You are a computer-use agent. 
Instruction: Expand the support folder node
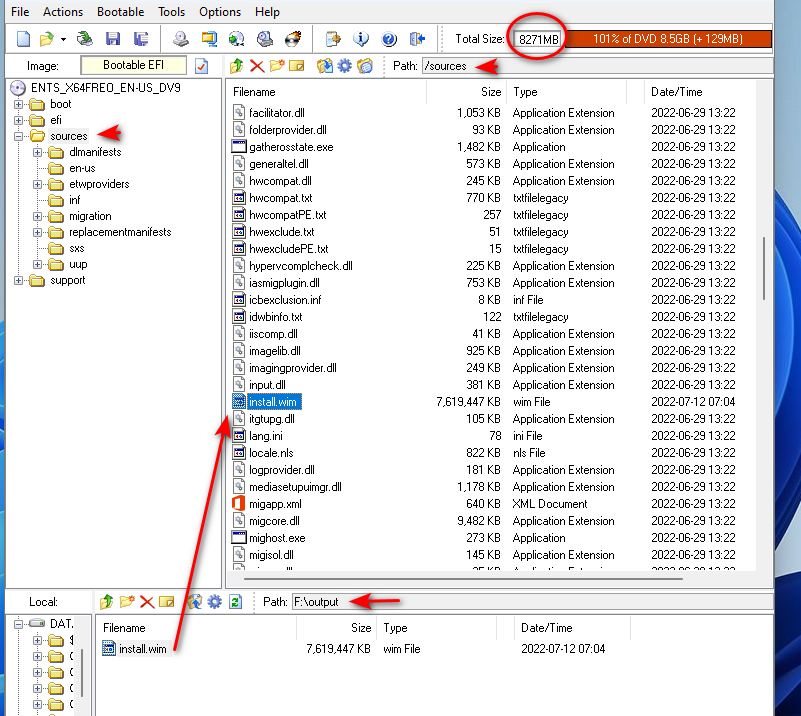(18, 280)
